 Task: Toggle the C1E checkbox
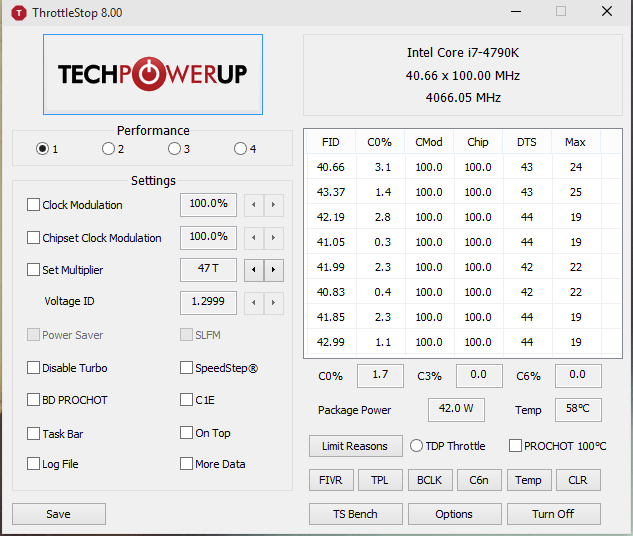point(186,400)
